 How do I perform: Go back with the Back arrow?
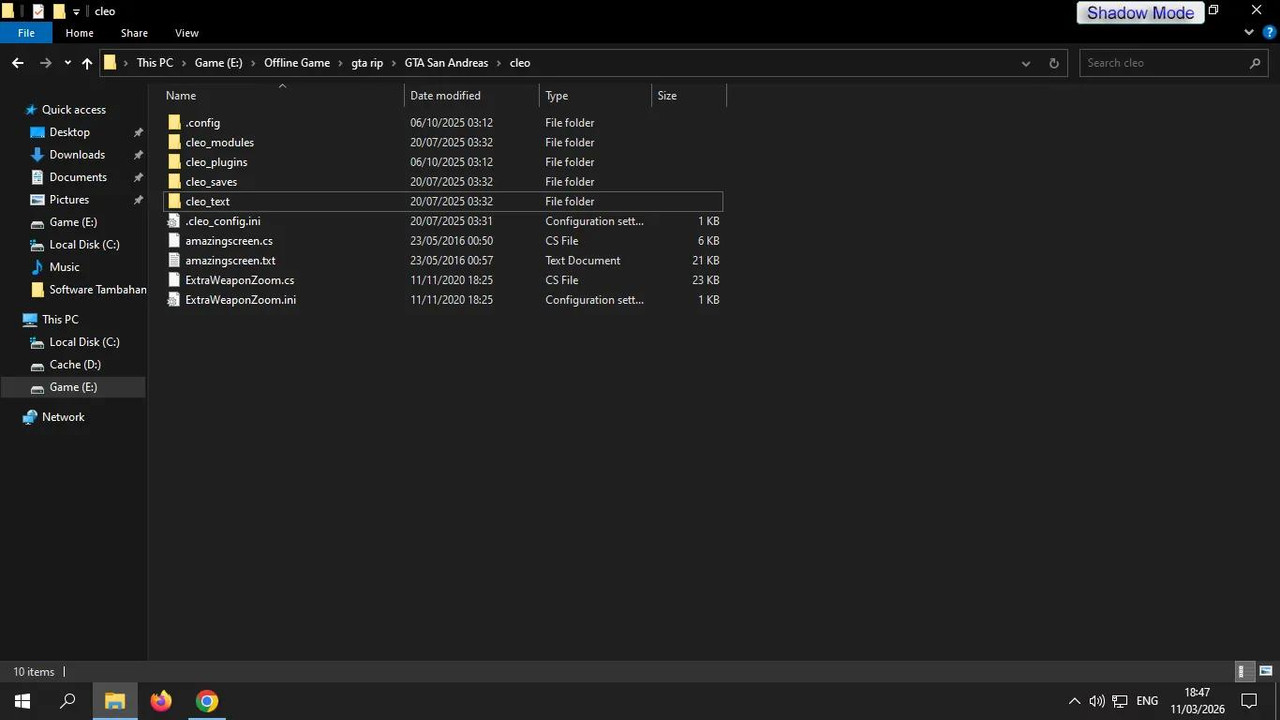[x=18, y=63]
